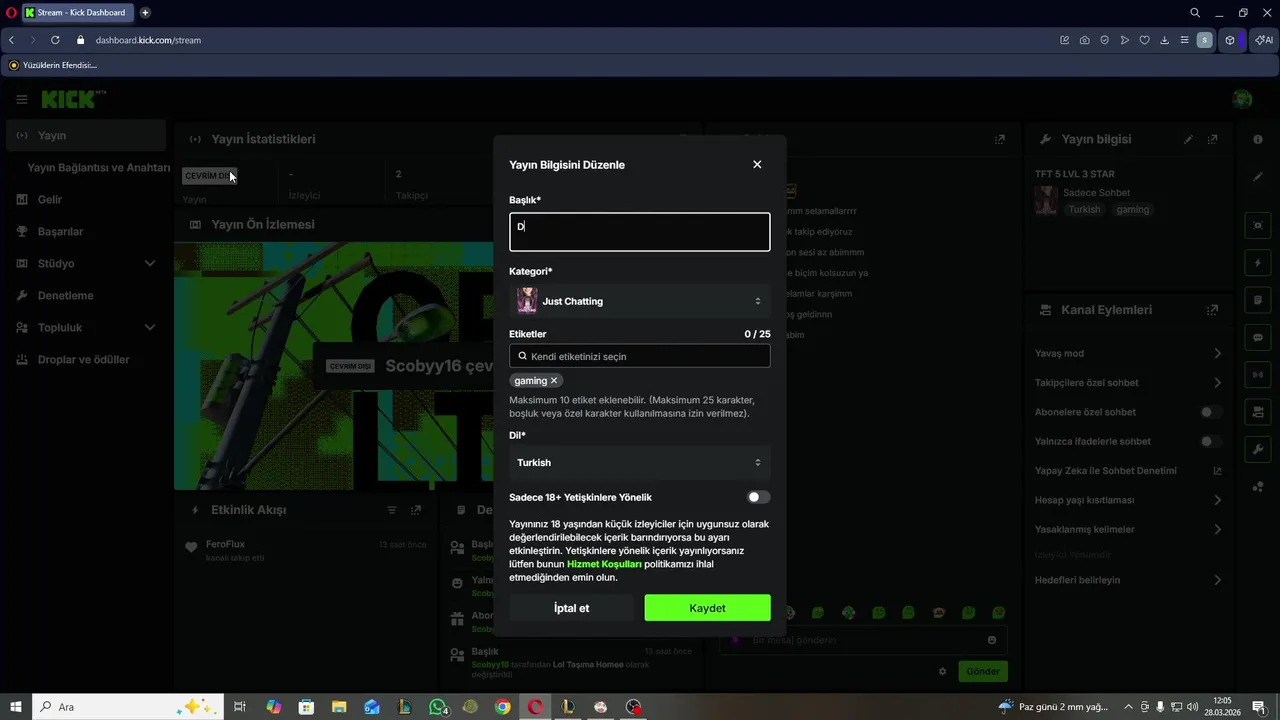Click the chat bubble icon in right rail

(x=1258, y=338)
